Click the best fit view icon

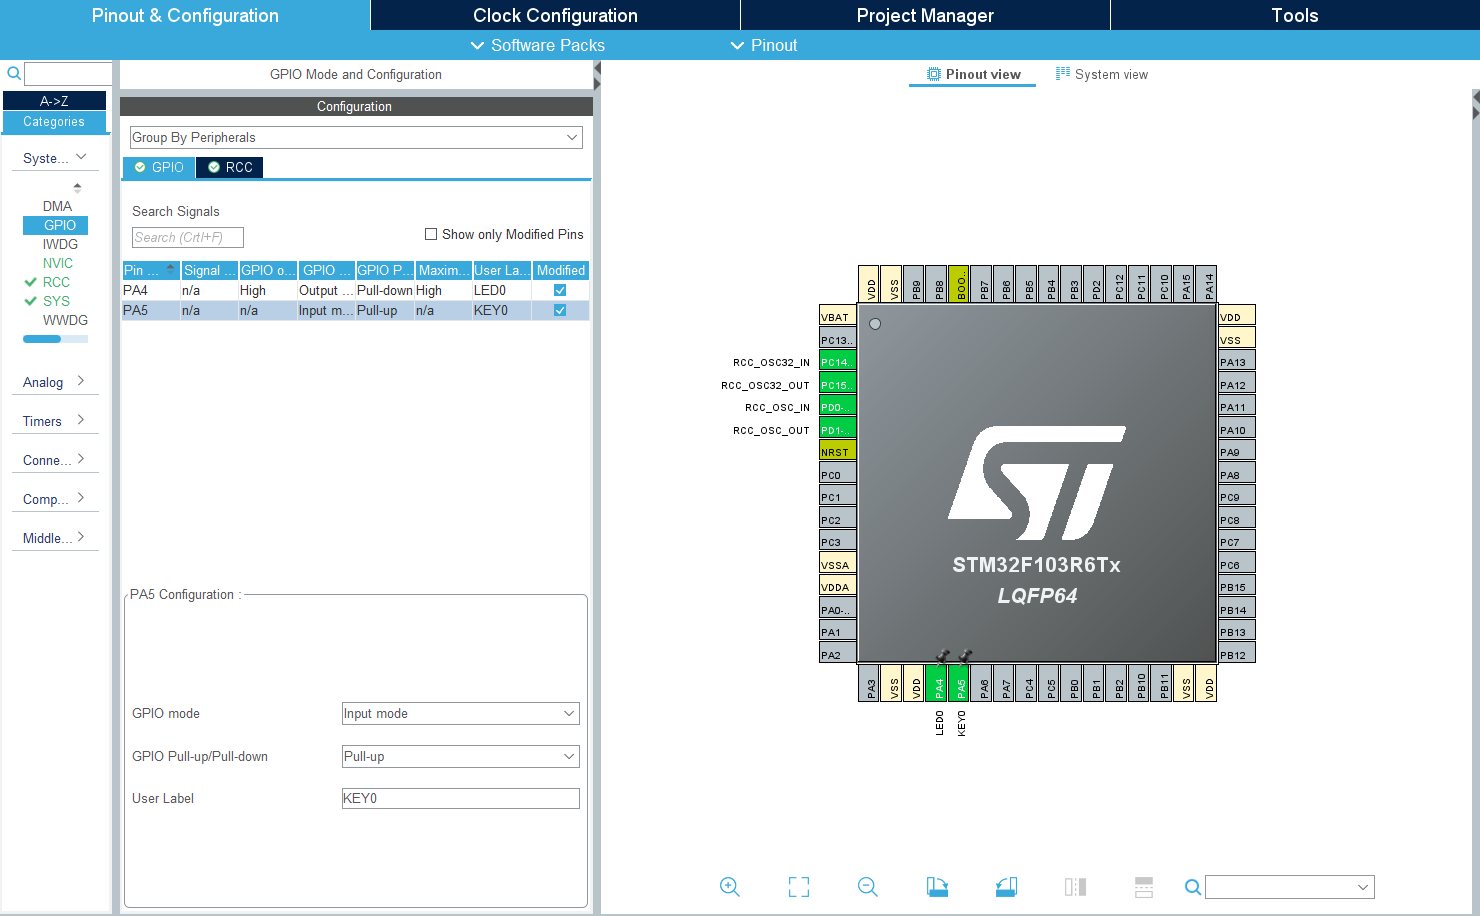(798, 886)
